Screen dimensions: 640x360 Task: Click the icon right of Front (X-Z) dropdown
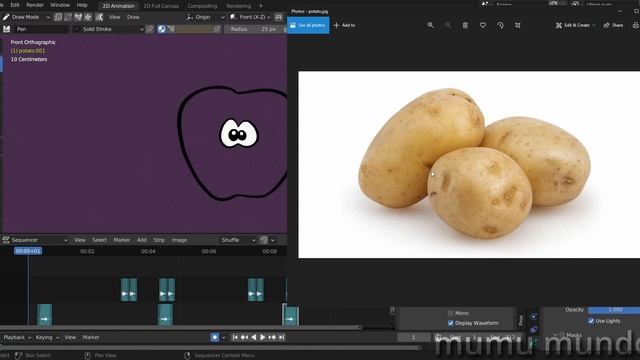click(279, 17)
